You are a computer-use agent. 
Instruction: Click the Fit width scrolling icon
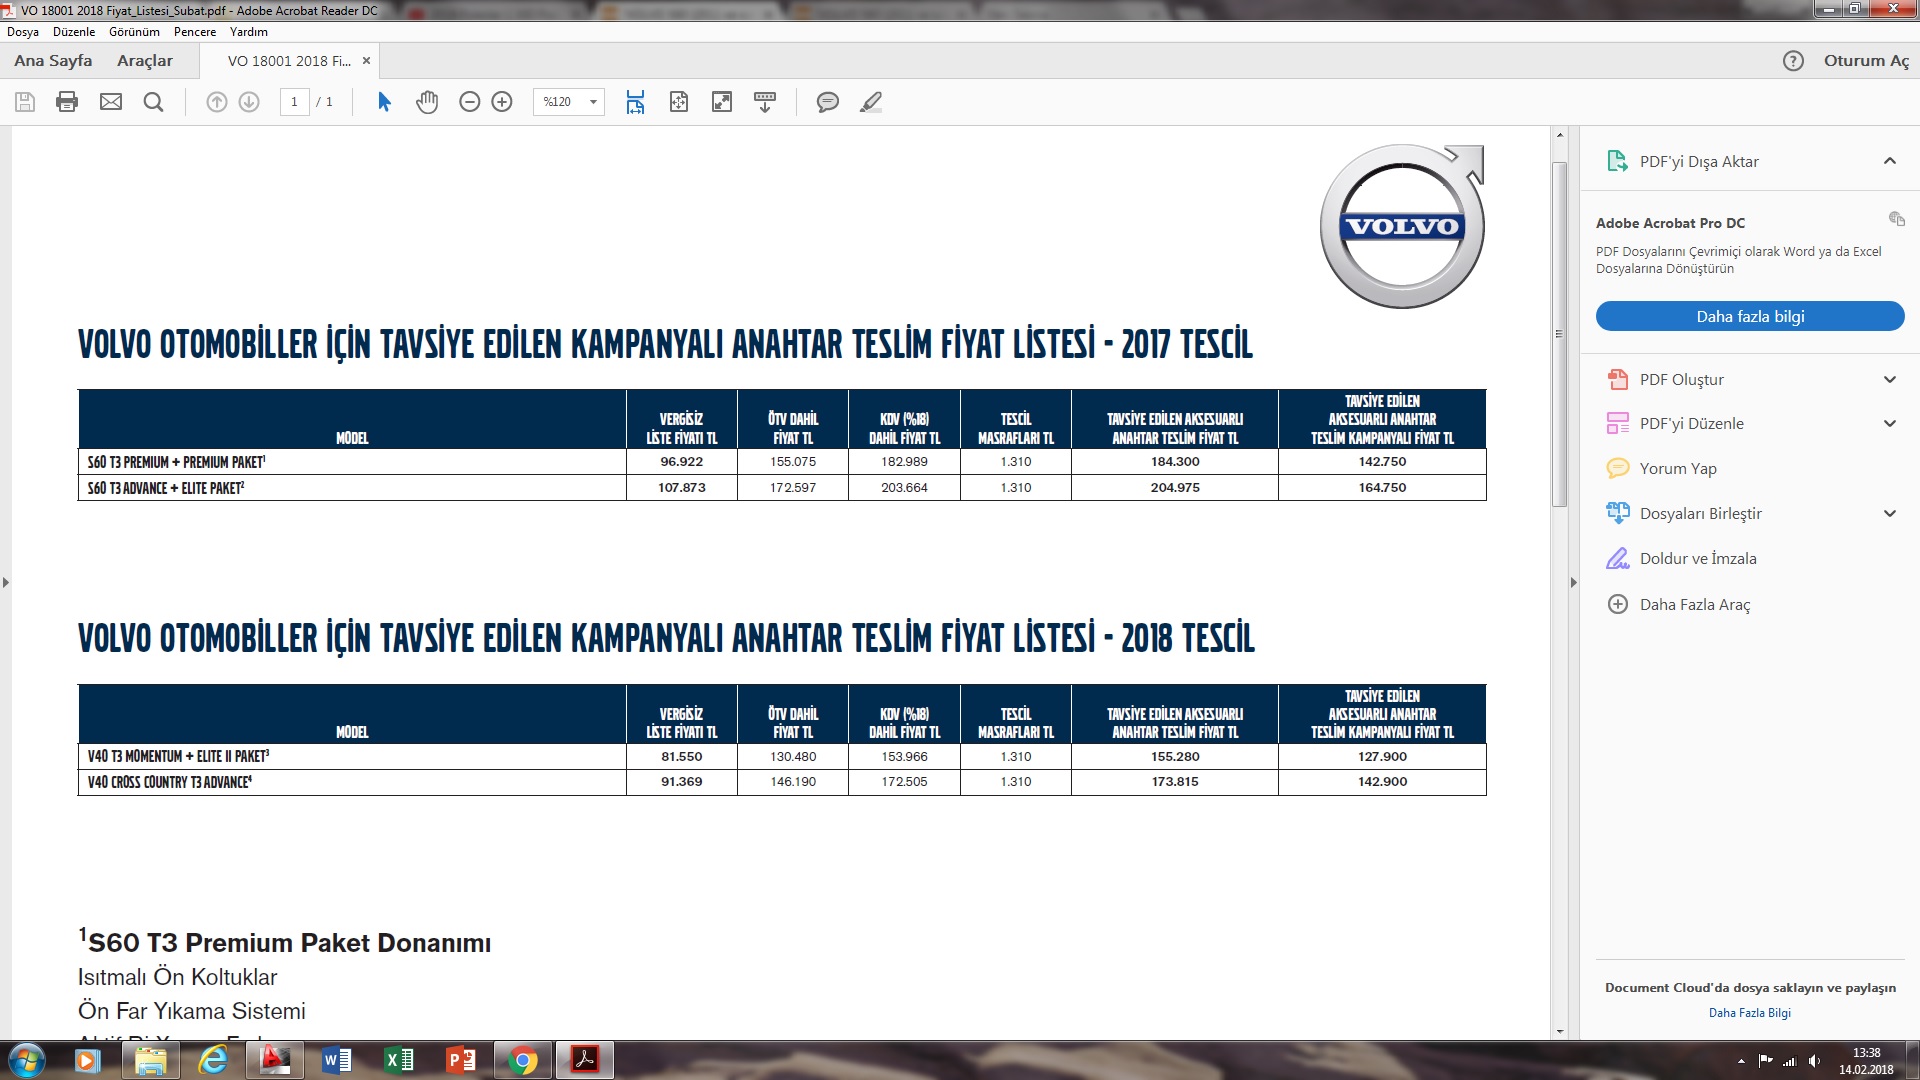coord(635,102)
